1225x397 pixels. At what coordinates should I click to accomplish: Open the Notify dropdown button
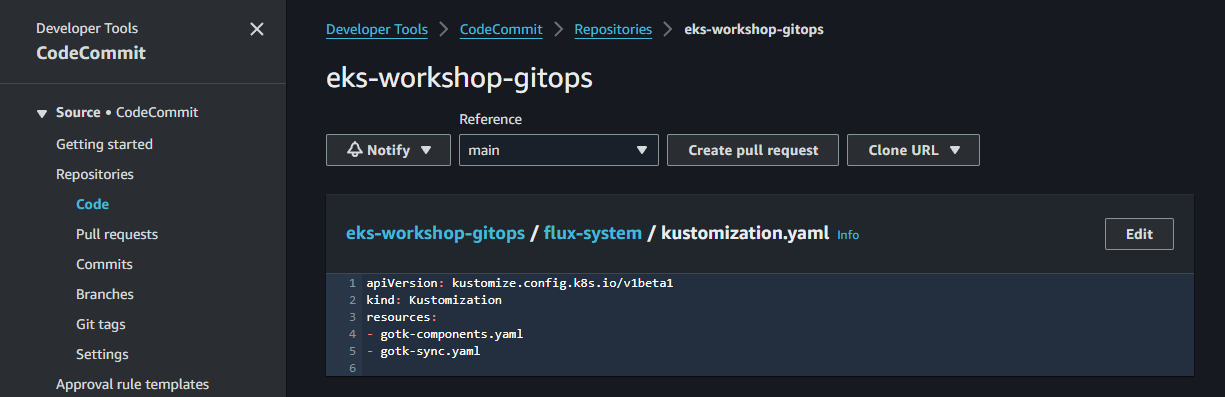[x=388, y=150]
